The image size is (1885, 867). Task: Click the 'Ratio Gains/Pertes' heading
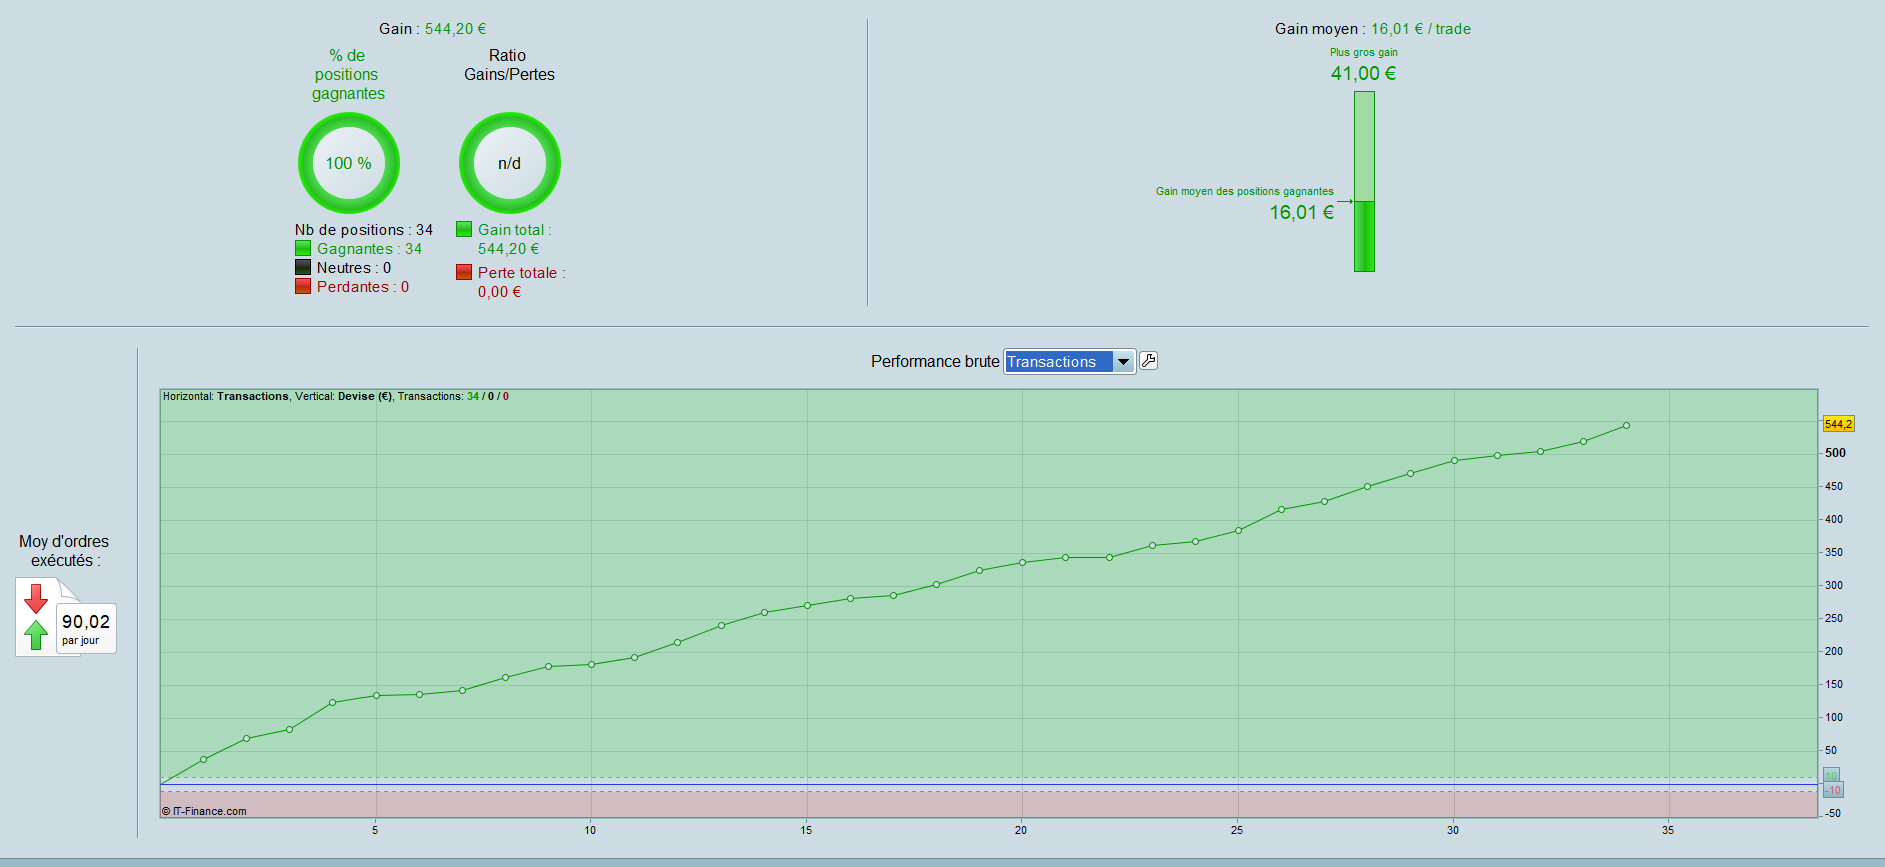tap(509, 65)
